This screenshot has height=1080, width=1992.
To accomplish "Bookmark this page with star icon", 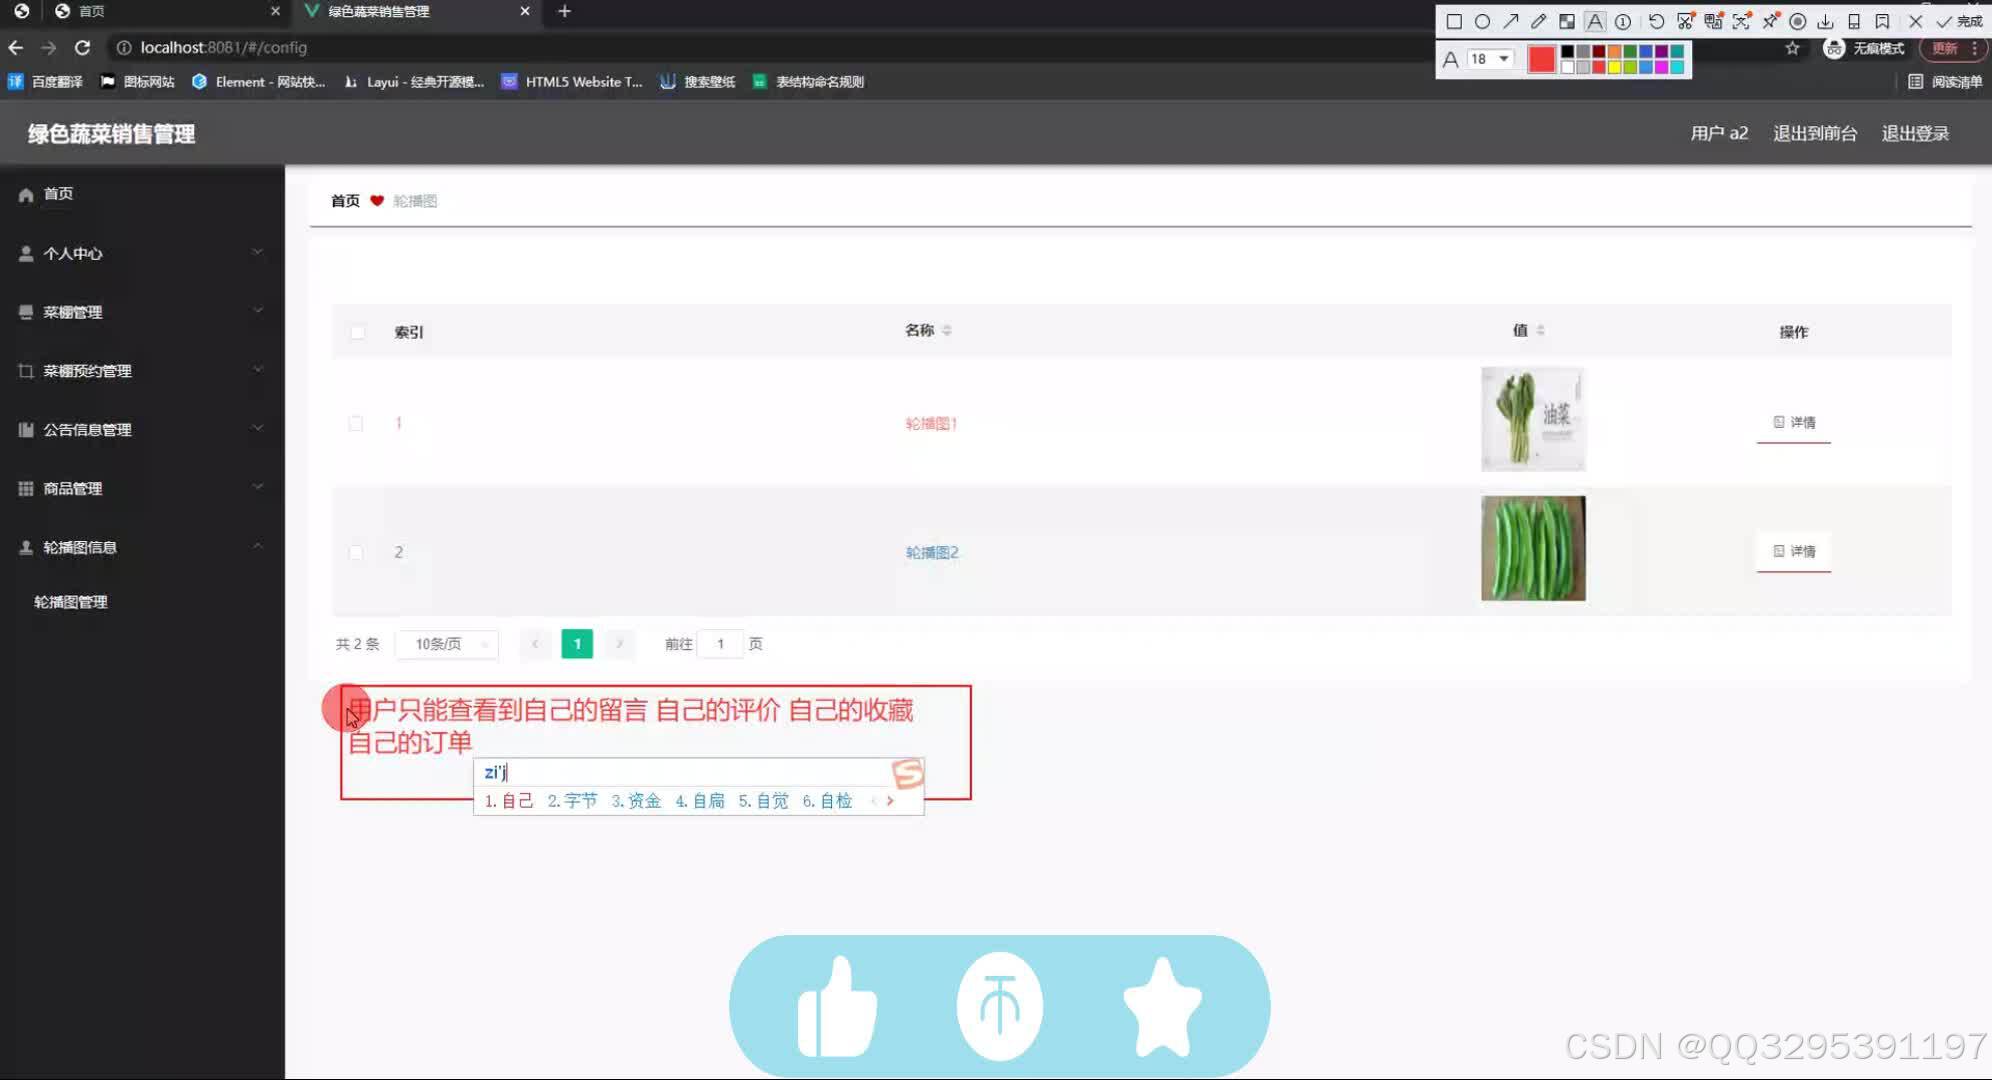I will click(x=1792, y=48).
